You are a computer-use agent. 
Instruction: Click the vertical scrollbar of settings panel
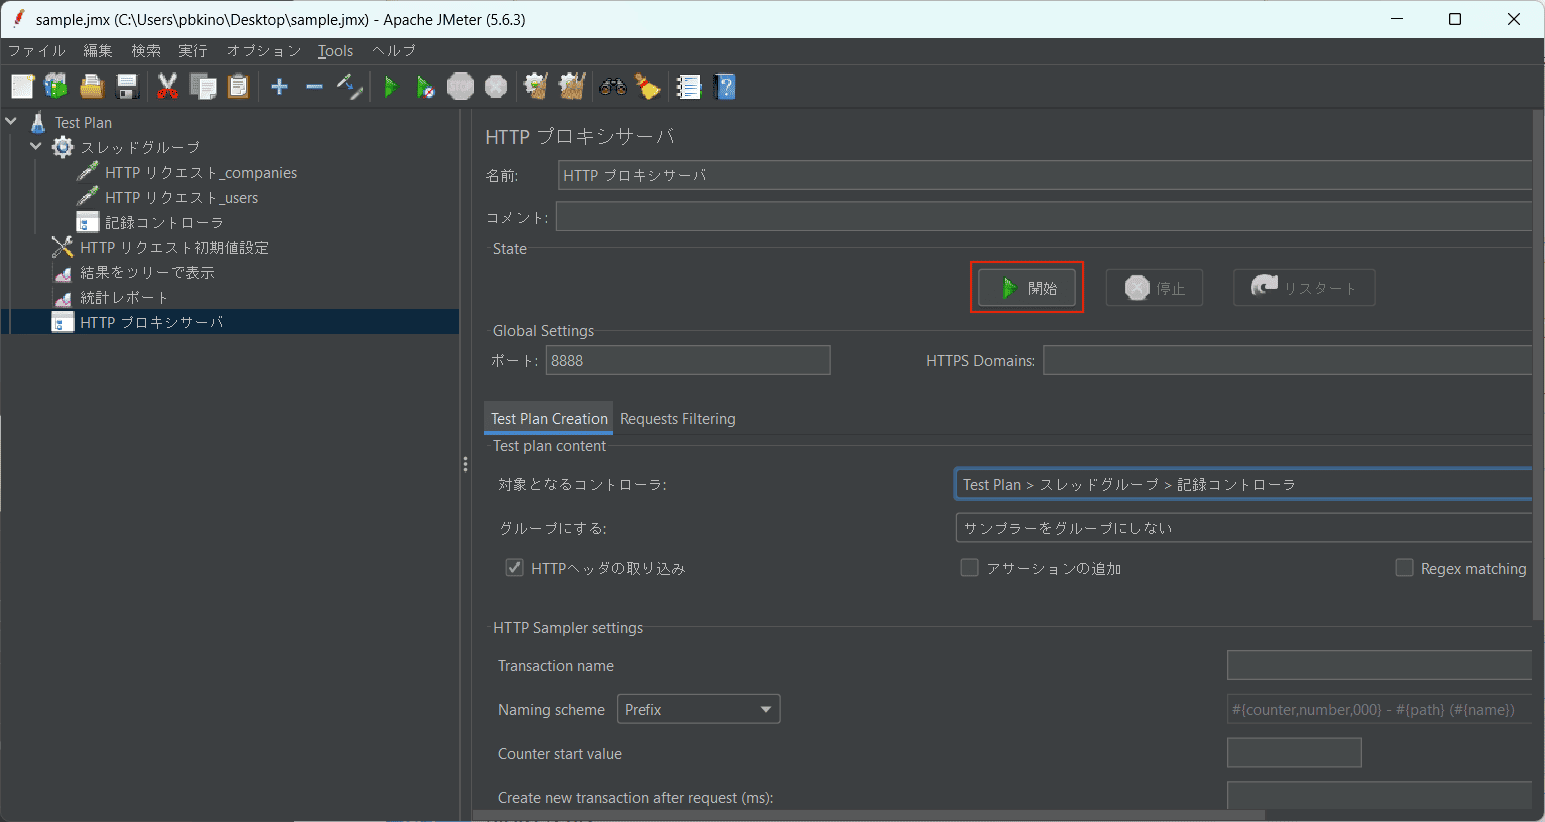(1538, 365)
